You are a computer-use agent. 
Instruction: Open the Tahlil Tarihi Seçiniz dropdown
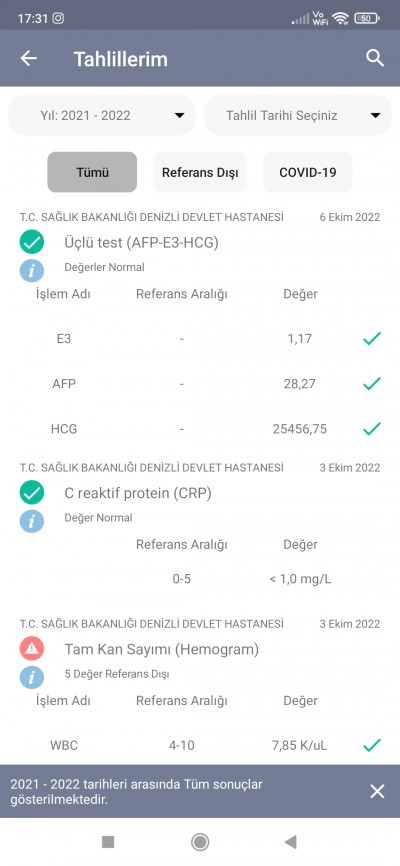pos(298,115)
